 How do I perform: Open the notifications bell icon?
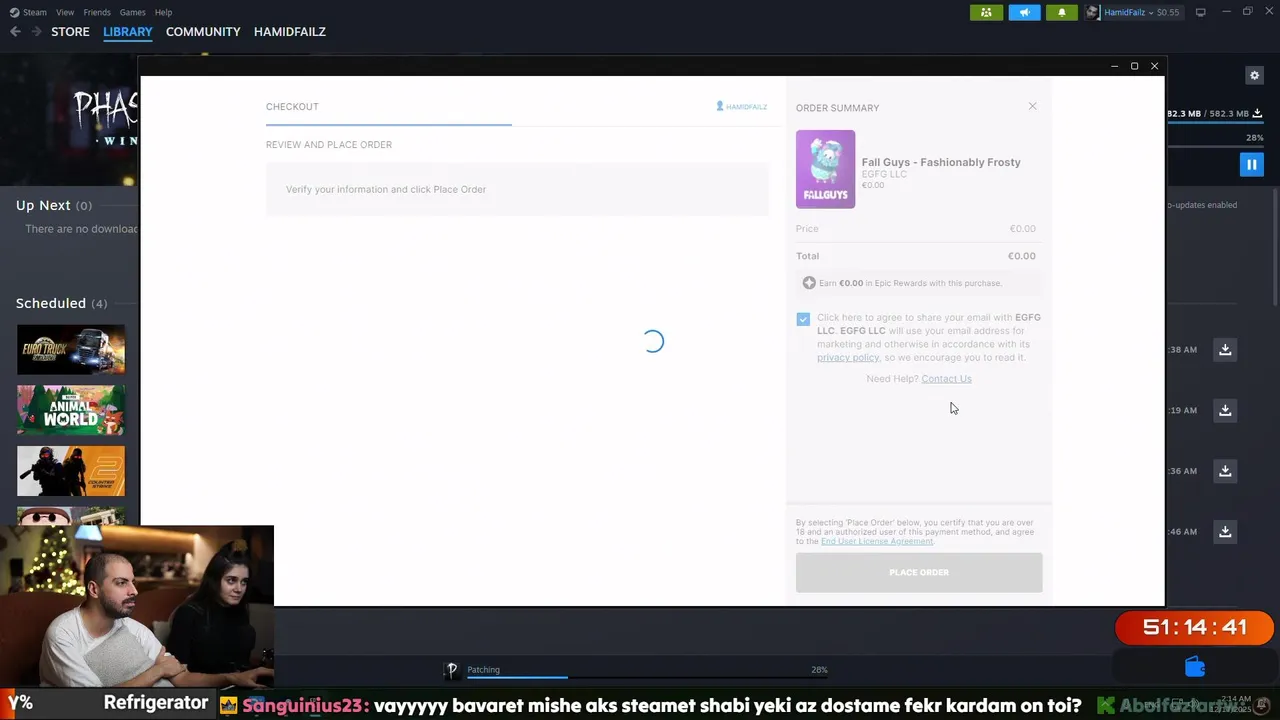[1062, 12]
